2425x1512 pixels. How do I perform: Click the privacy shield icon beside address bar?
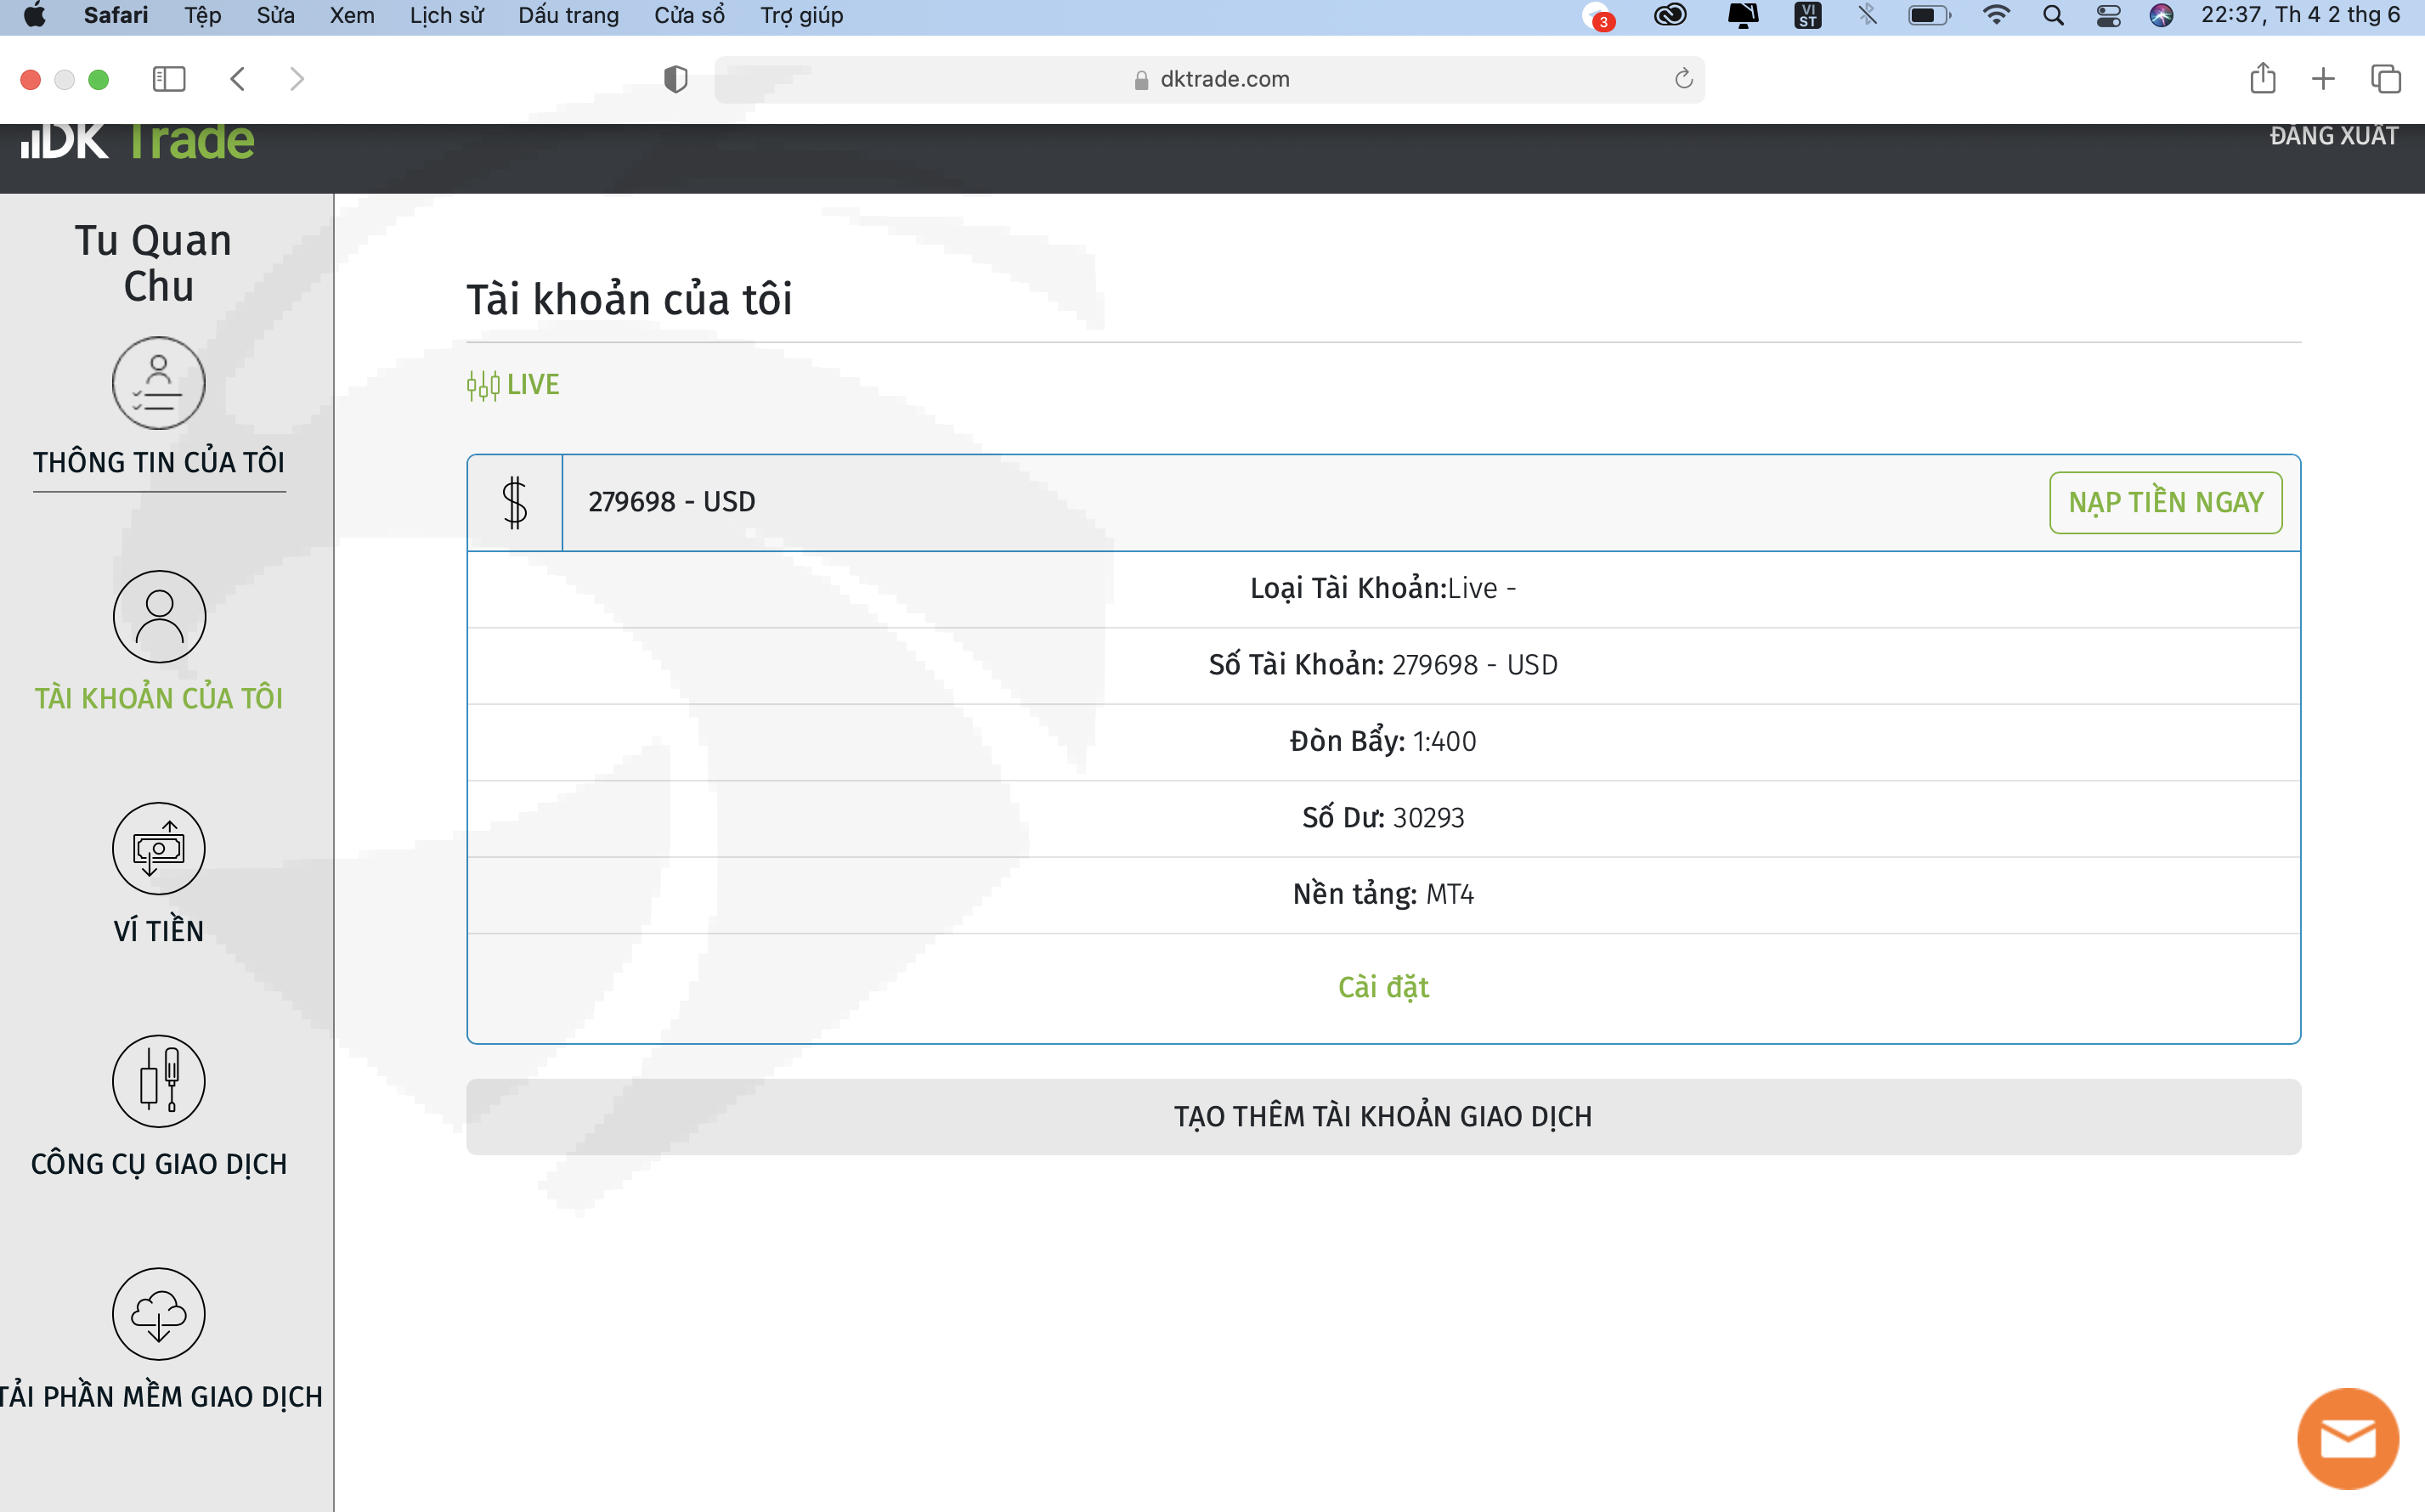click(676, 79)
